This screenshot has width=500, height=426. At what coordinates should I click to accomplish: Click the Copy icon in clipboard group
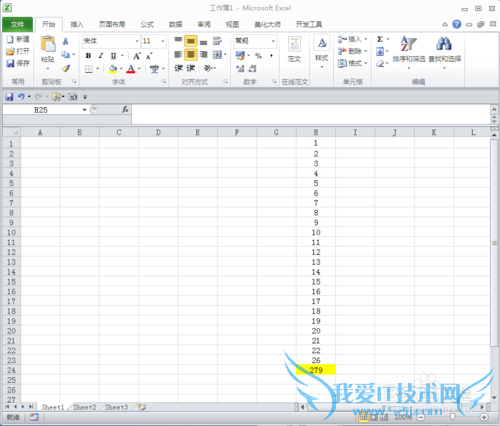coord(65,54)
